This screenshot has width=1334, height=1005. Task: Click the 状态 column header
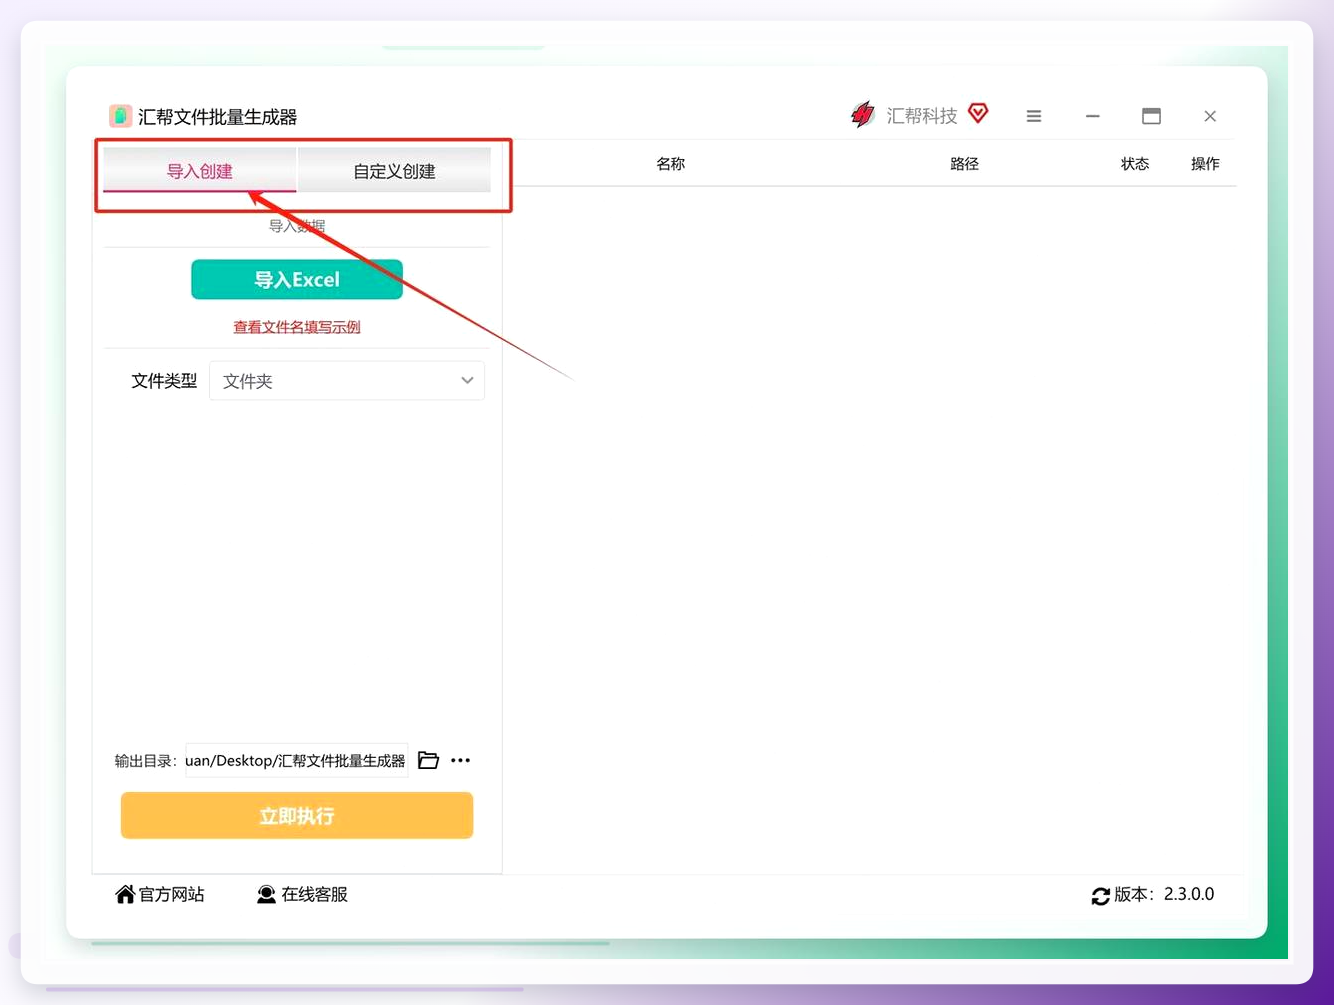coord(1135,164)
